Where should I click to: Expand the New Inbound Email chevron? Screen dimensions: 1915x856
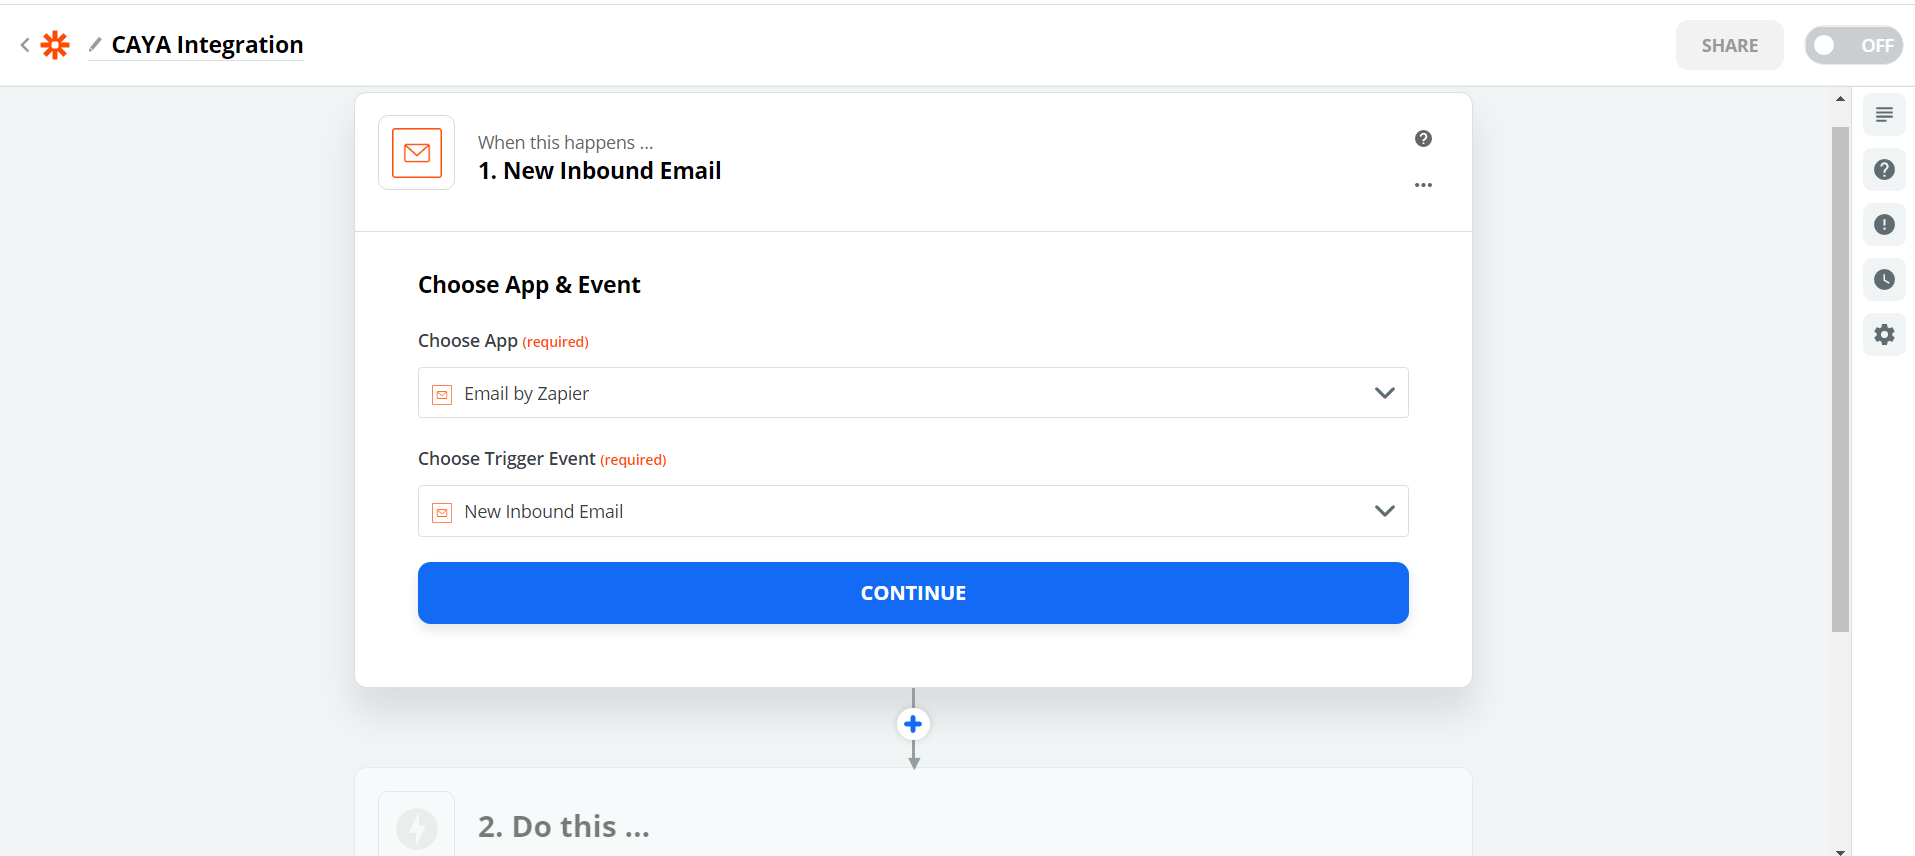tap(1384, 511)
